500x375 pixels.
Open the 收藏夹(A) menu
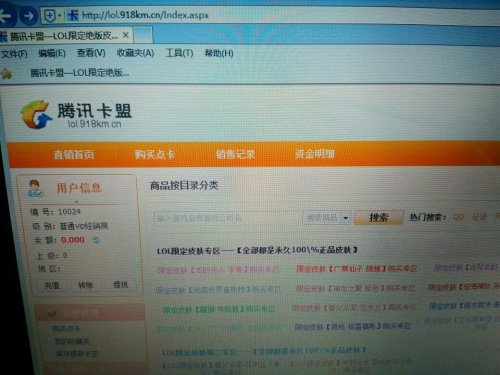[135, 53]
